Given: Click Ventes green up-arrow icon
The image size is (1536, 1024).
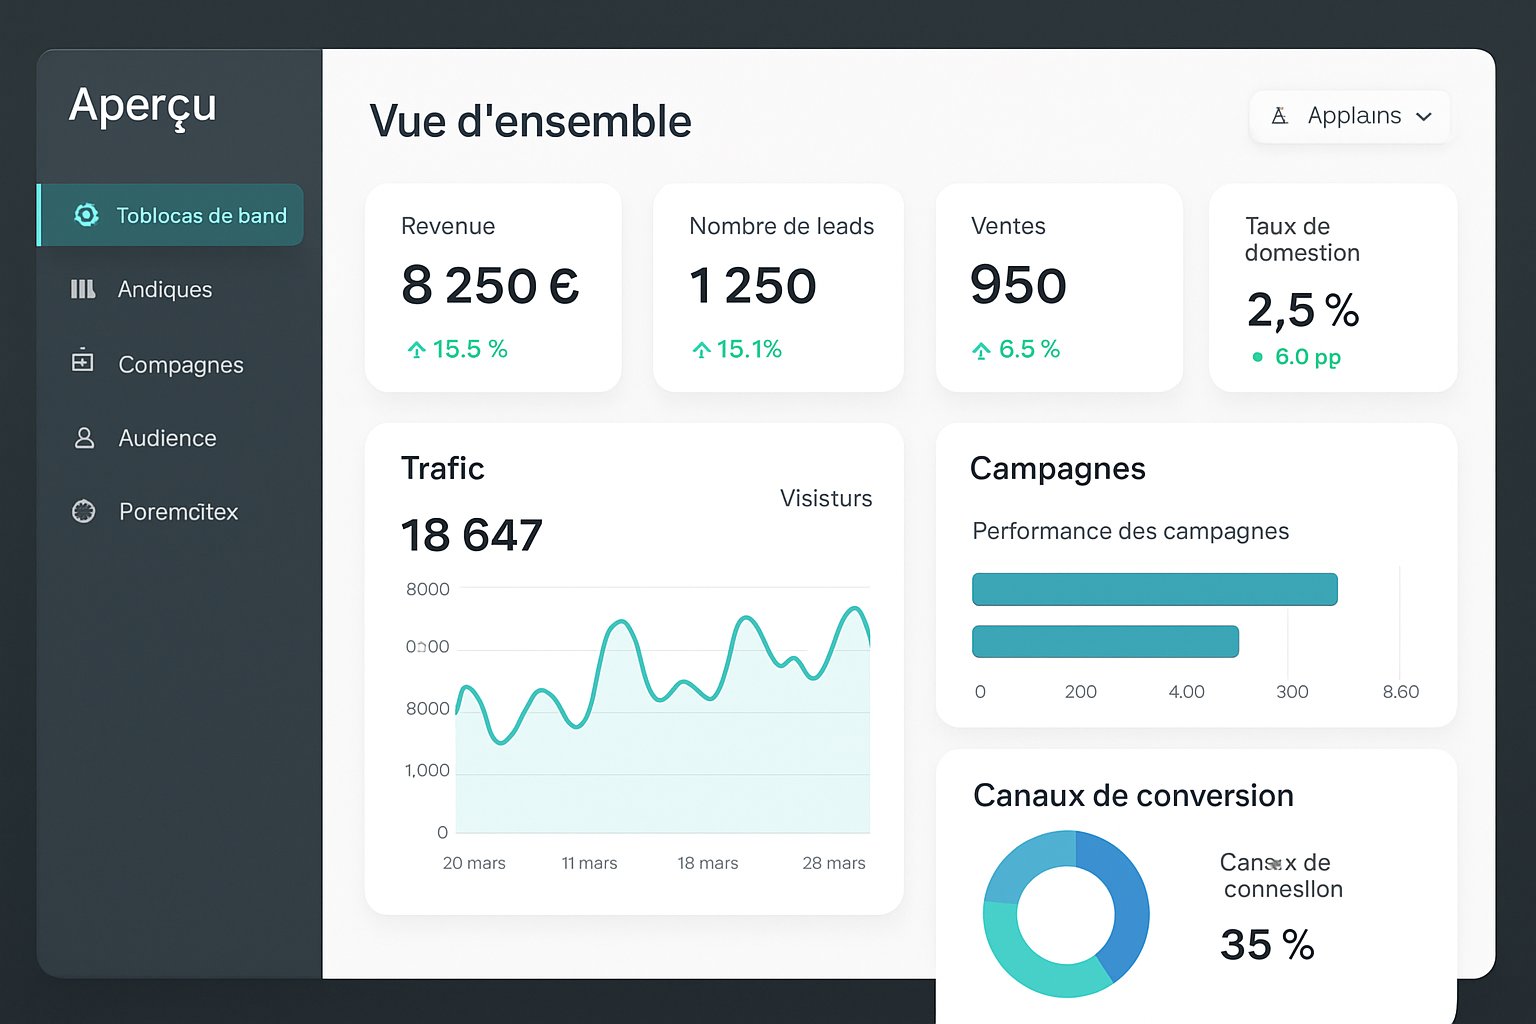Looking at the screenshot, I should coord(981,350).
